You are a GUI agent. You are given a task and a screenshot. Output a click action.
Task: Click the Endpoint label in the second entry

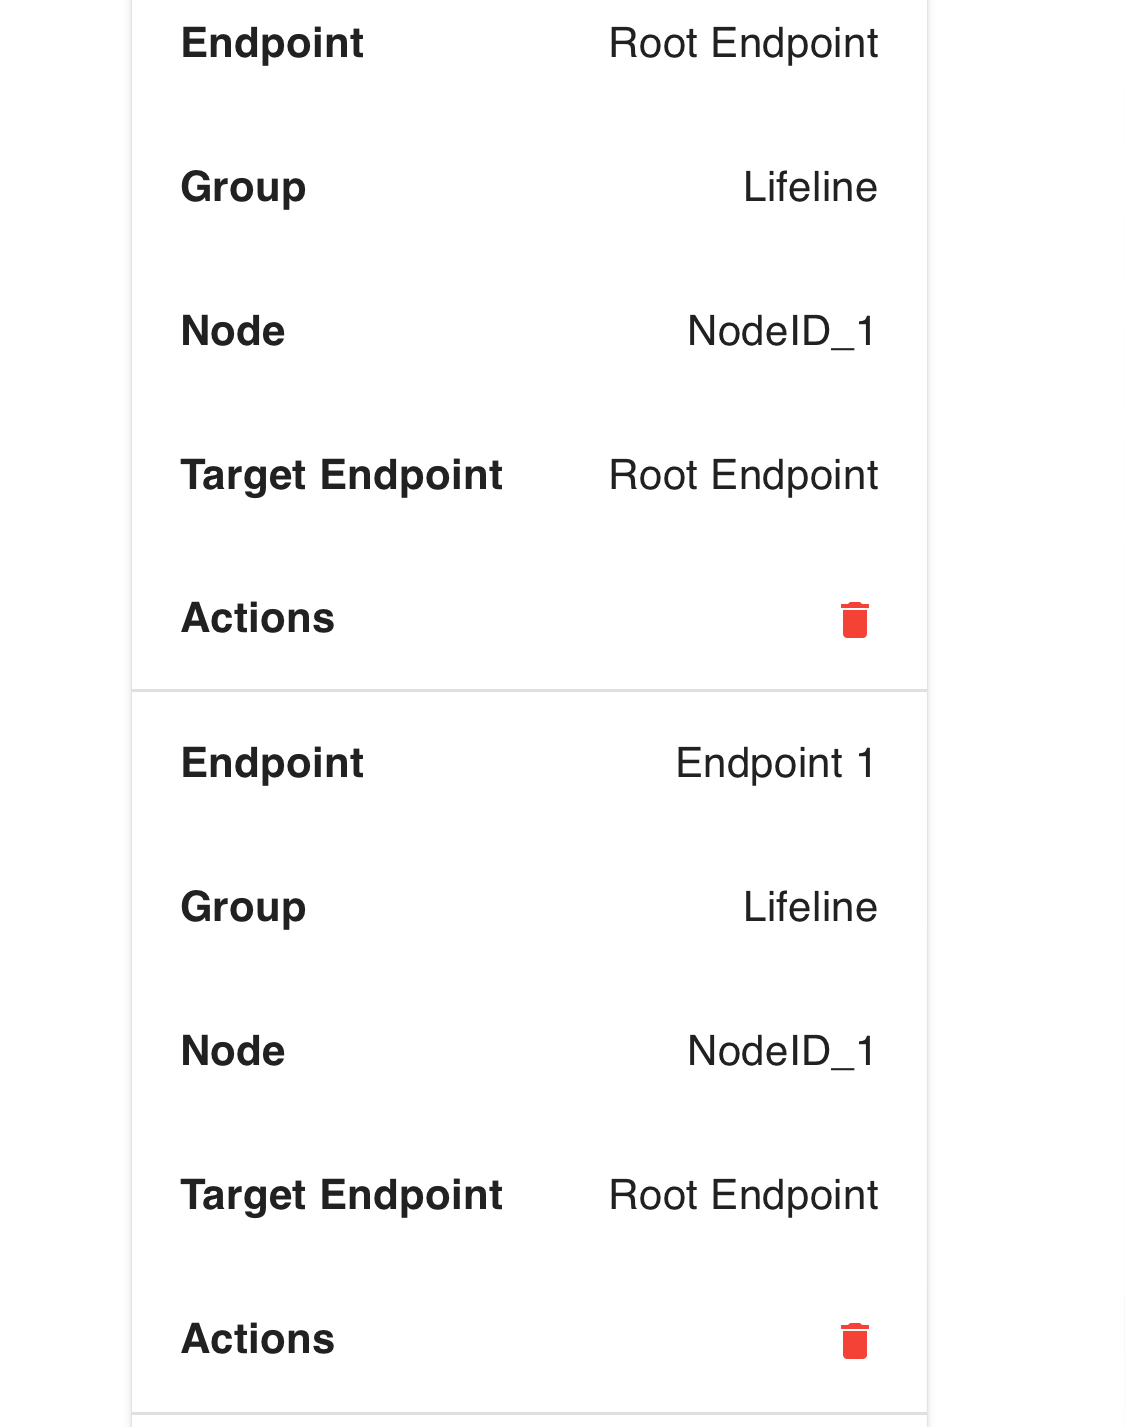(272, 763)
